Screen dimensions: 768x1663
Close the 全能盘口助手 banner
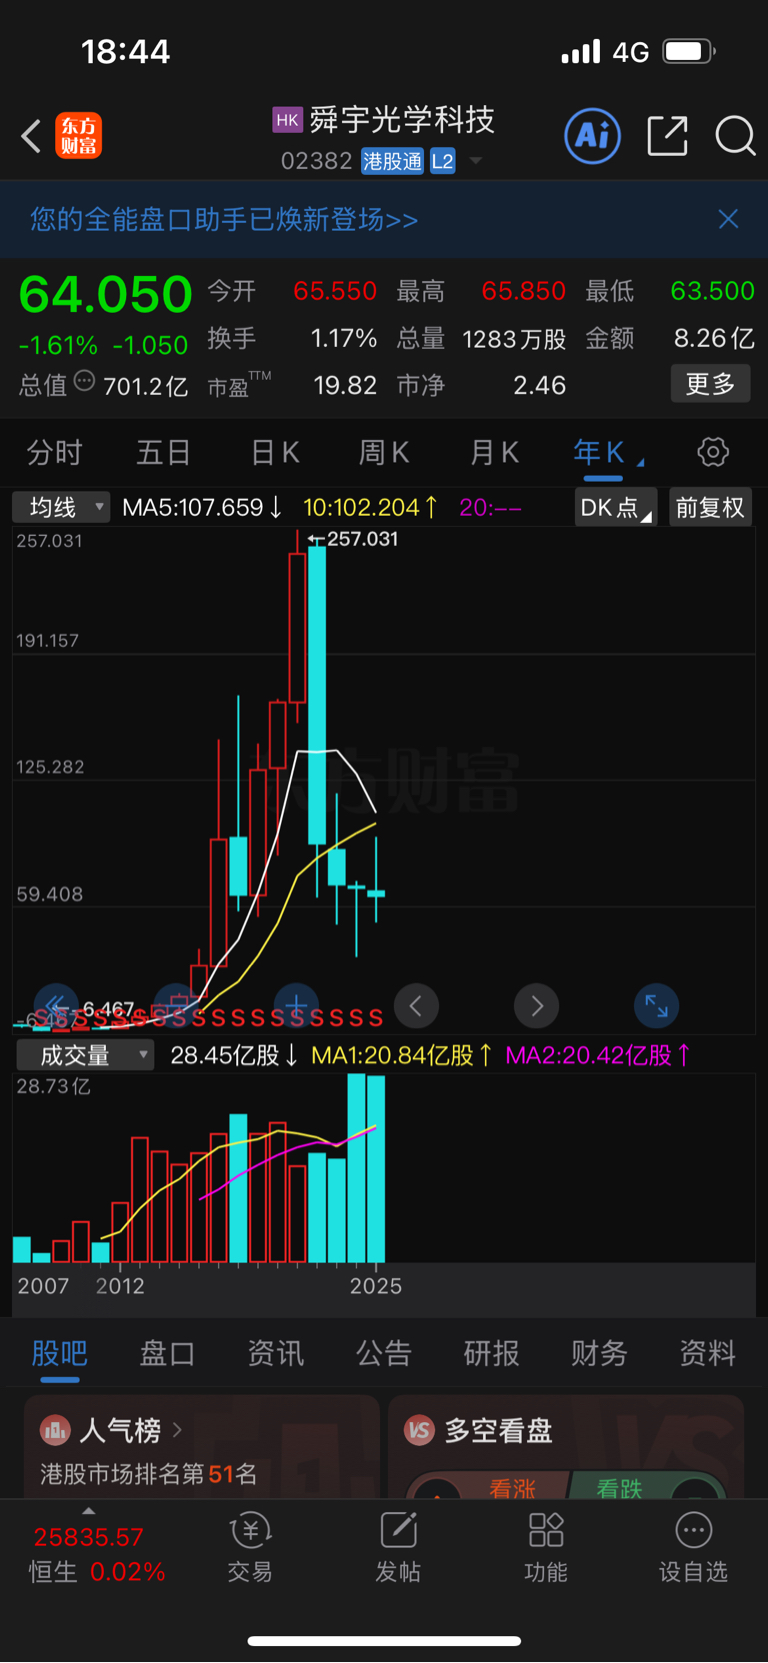pyautogui.click(x=728, y=219)
